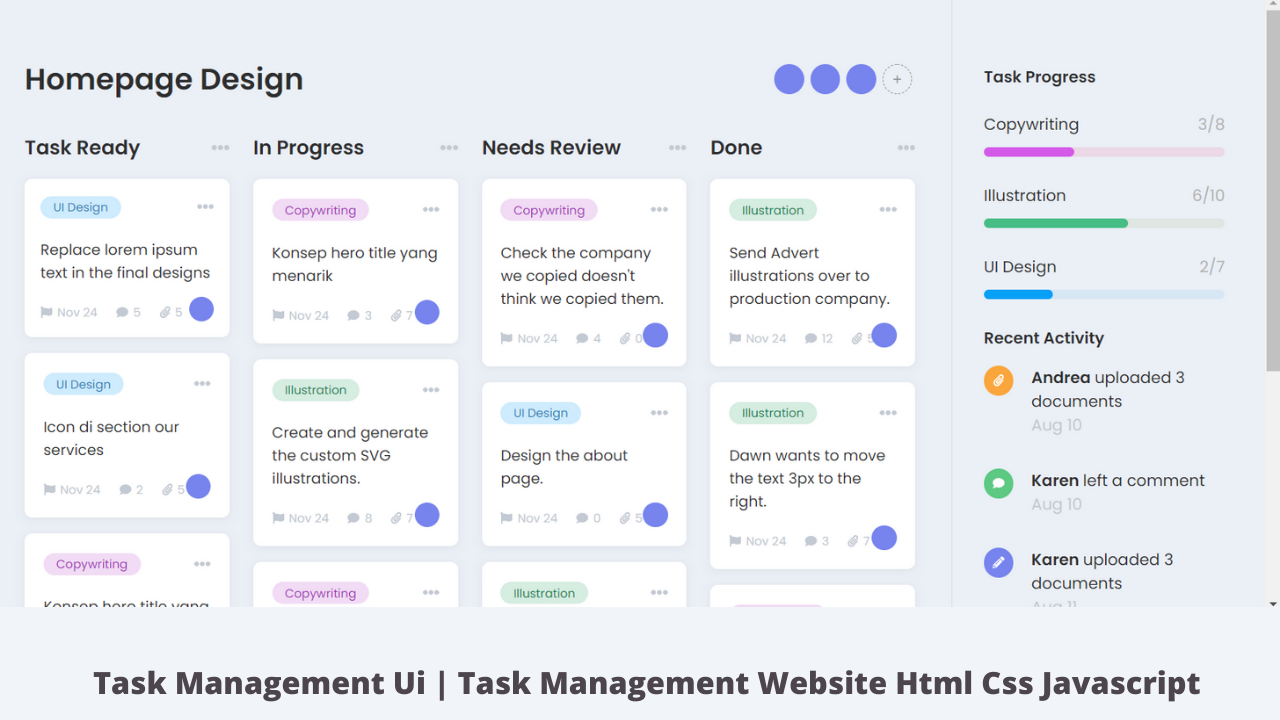Click UI Design tag on Icon di section card
Image resolution: width=1280 pixels, height=720 pixels.
[x=83, y=384]
